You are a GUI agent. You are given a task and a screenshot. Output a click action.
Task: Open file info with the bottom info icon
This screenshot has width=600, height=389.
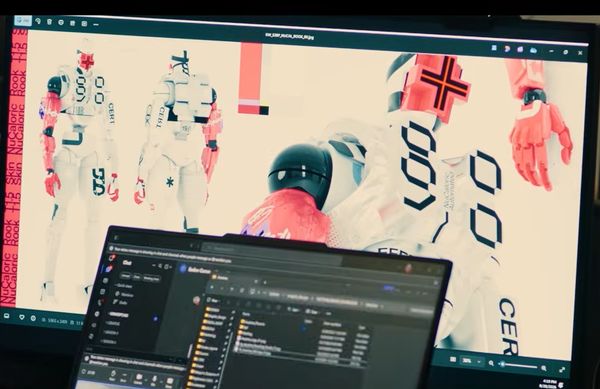(x=33, y=318)
